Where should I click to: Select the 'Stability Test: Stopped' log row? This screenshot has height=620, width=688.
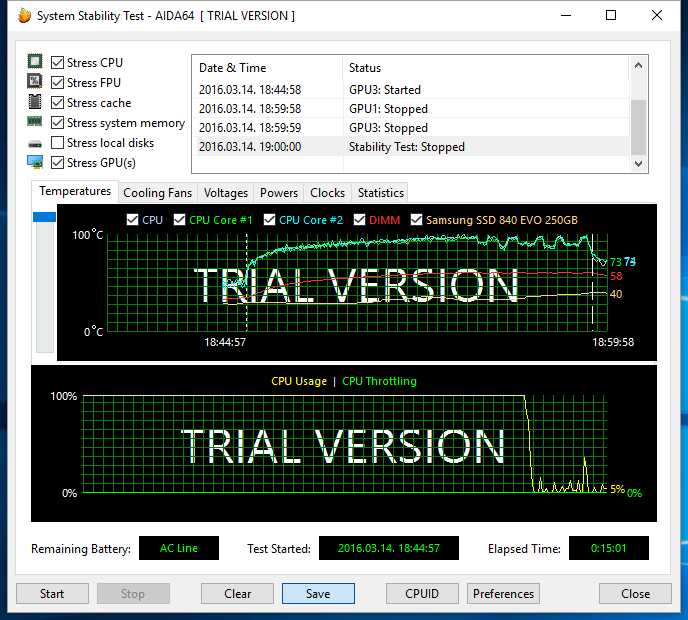(x=411, y=147)
